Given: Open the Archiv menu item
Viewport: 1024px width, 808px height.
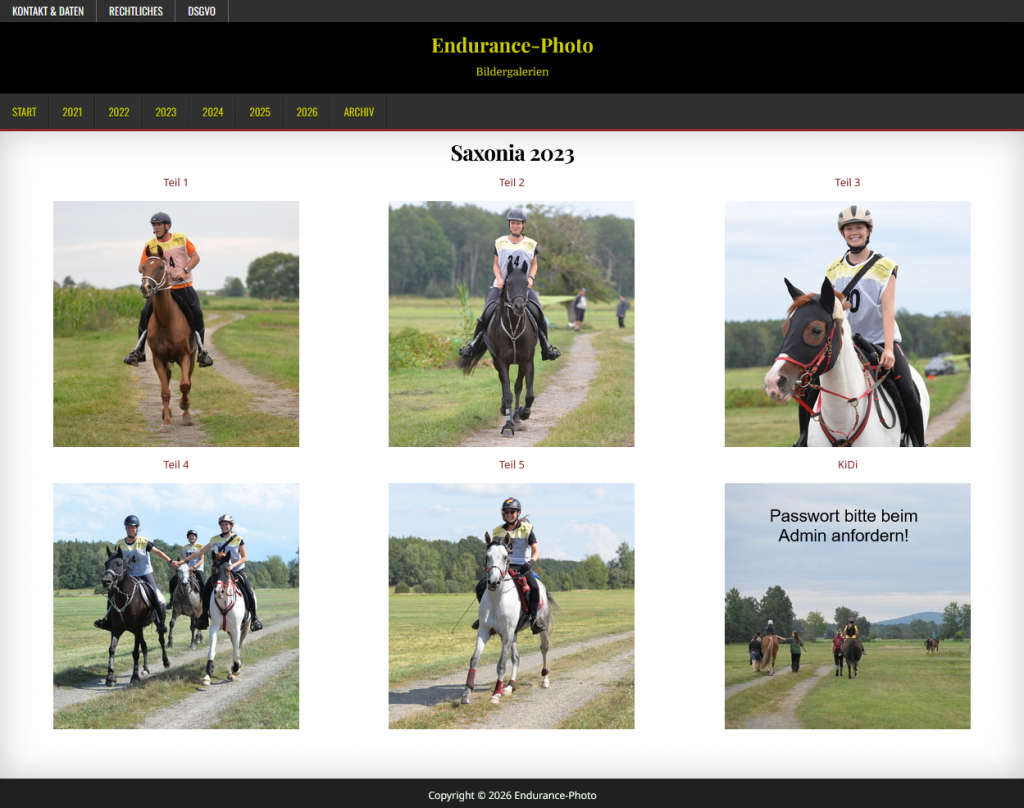Looking at the screenshot, I should coord(359,112).
